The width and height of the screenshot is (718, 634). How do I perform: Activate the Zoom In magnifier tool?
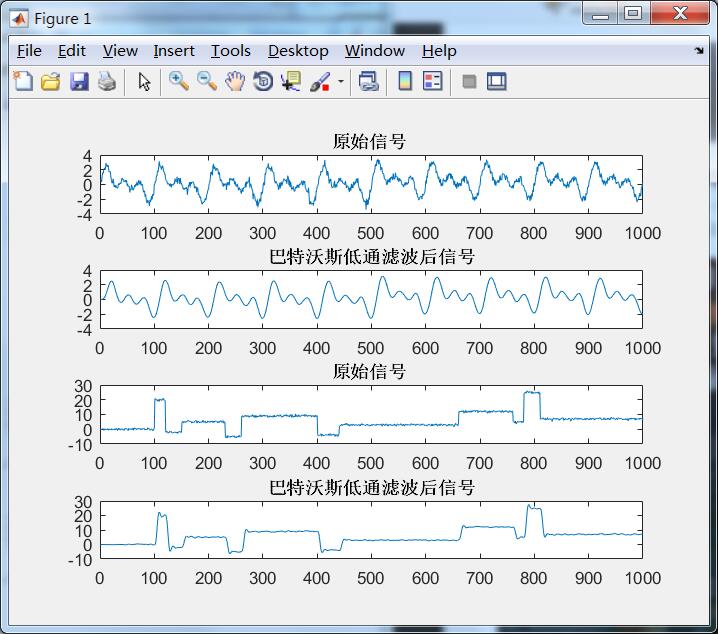tap(179, 81)
